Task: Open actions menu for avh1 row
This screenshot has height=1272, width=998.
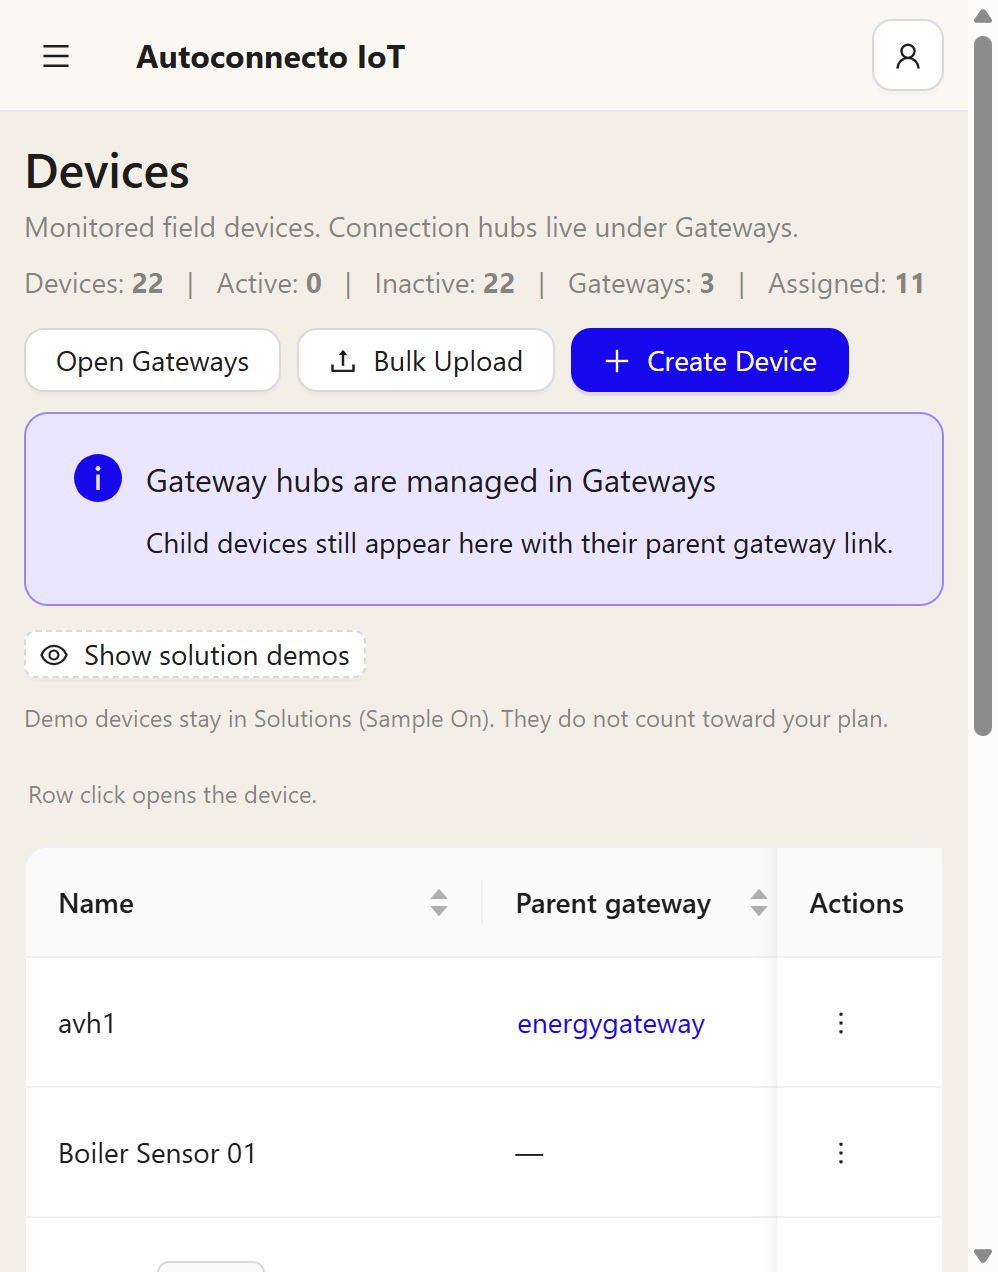Action: tap(841, 1023)
